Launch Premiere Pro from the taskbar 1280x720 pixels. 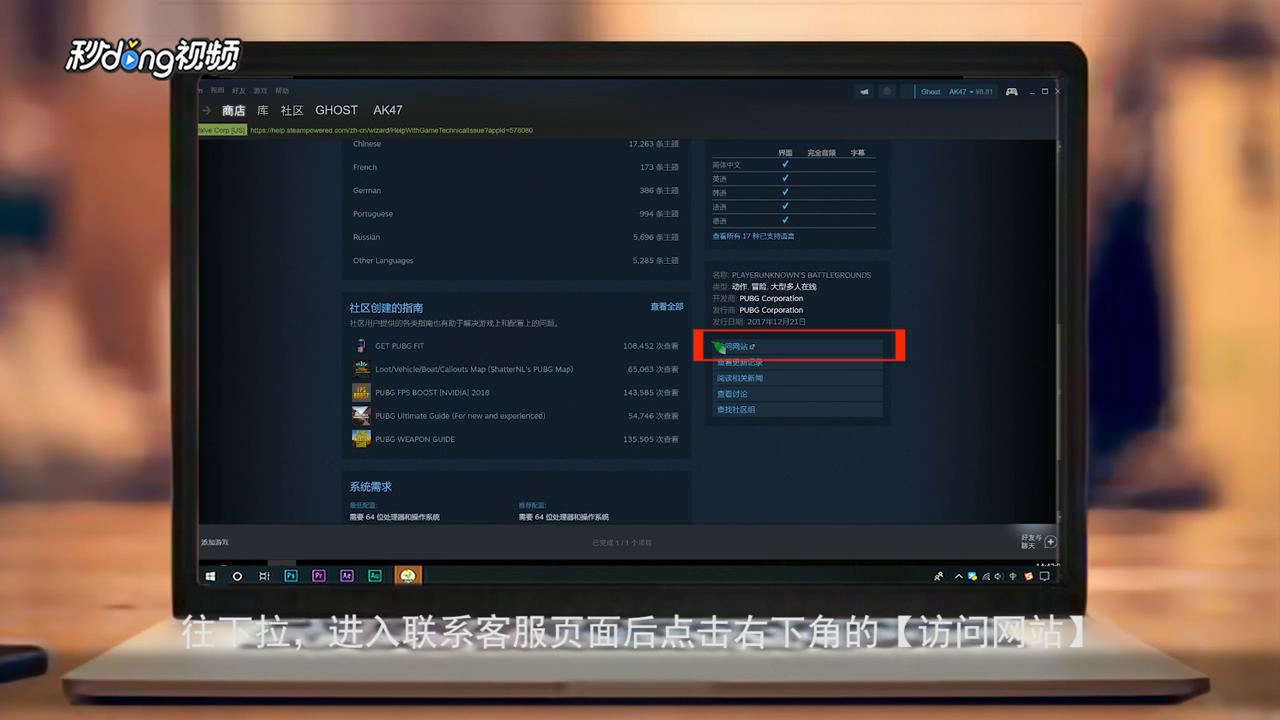tap(319, 576)
